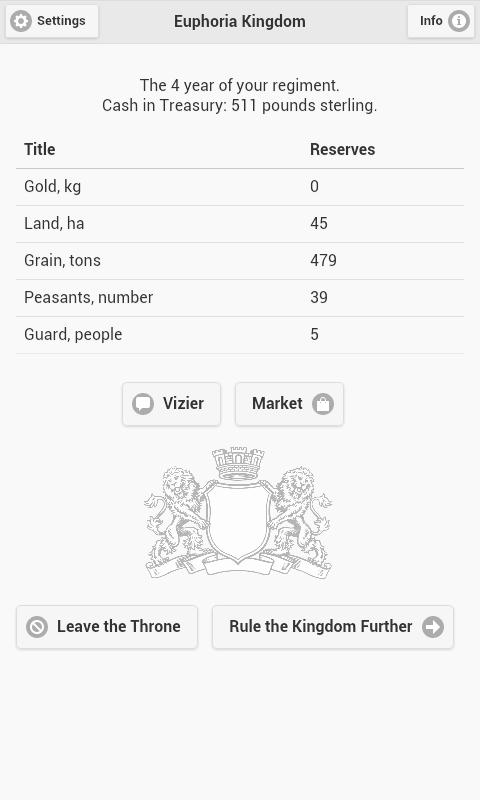Click the Euphoria Kingdom title
The width and height of the screenshot is (480, 800).
coord(240,21)
